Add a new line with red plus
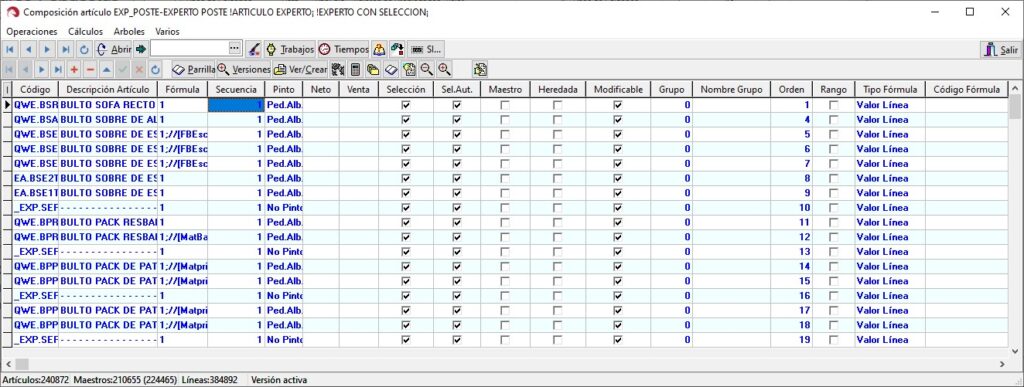1024x387 pixels. (x=74, y=69)
